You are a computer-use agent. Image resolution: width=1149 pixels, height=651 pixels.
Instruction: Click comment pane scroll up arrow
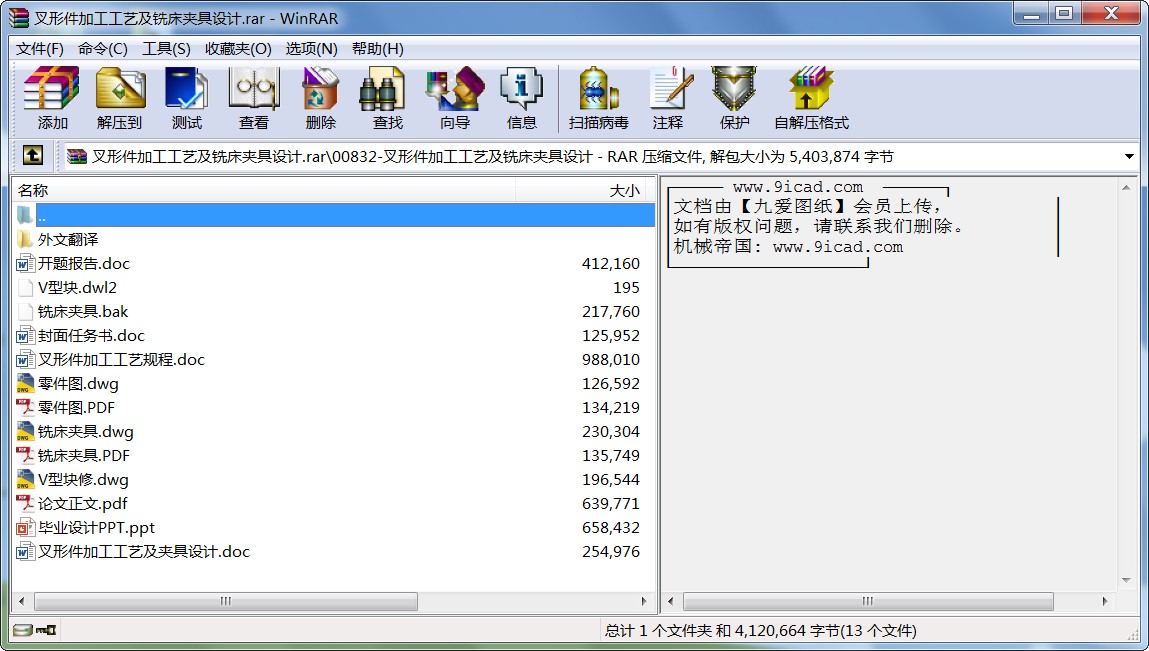click(x=1126, y=188)
